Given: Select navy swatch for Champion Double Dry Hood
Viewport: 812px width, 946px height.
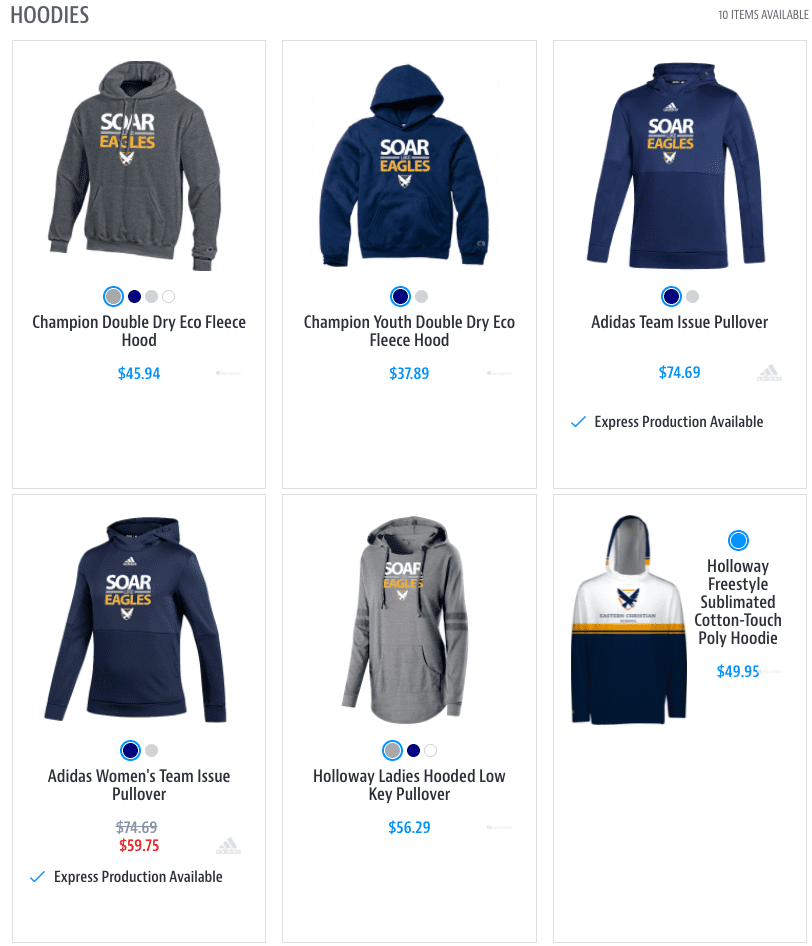Looking at the screenshot, I should [x=135, y=296].
